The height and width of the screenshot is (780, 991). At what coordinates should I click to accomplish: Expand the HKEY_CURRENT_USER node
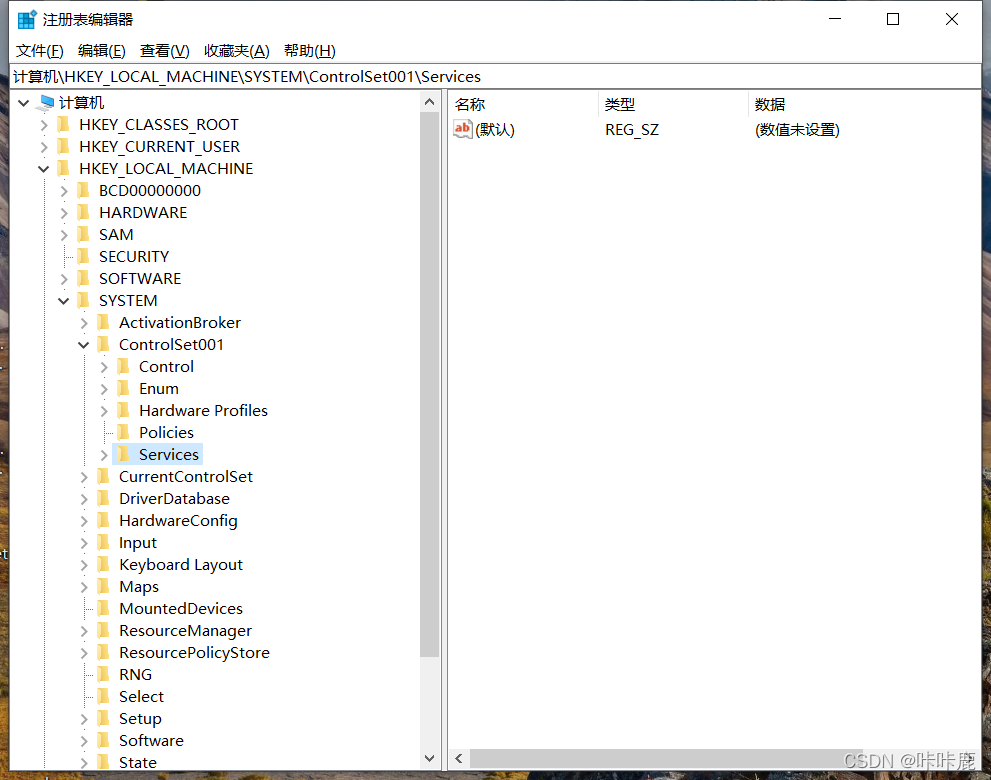44,147
